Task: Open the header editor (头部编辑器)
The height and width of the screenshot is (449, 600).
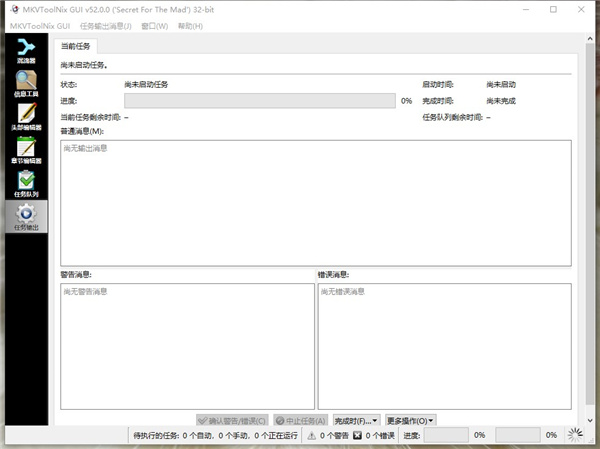Action: [26, 117]
